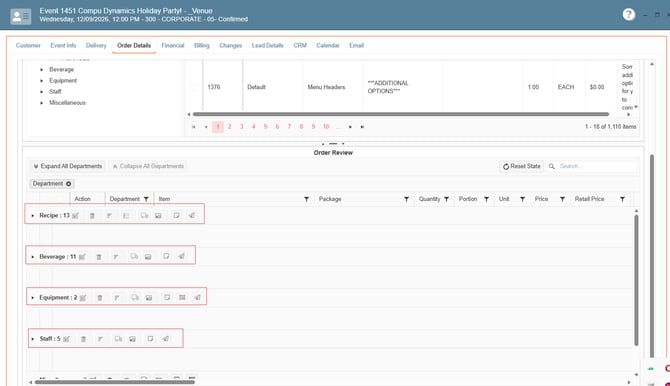Open the CRM tab
The width and height of the screenshot is (670, 386).
[300, 45]
